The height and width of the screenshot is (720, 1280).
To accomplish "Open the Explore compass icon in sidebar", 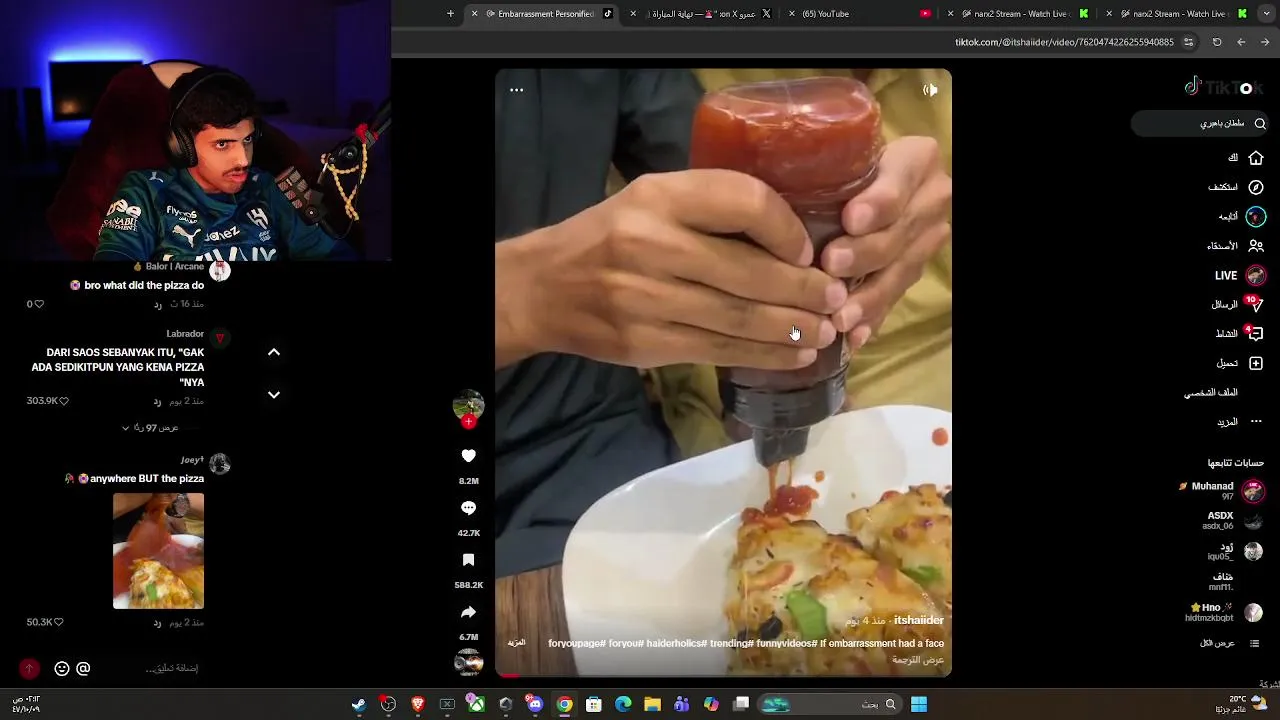I will (1255, 187).
